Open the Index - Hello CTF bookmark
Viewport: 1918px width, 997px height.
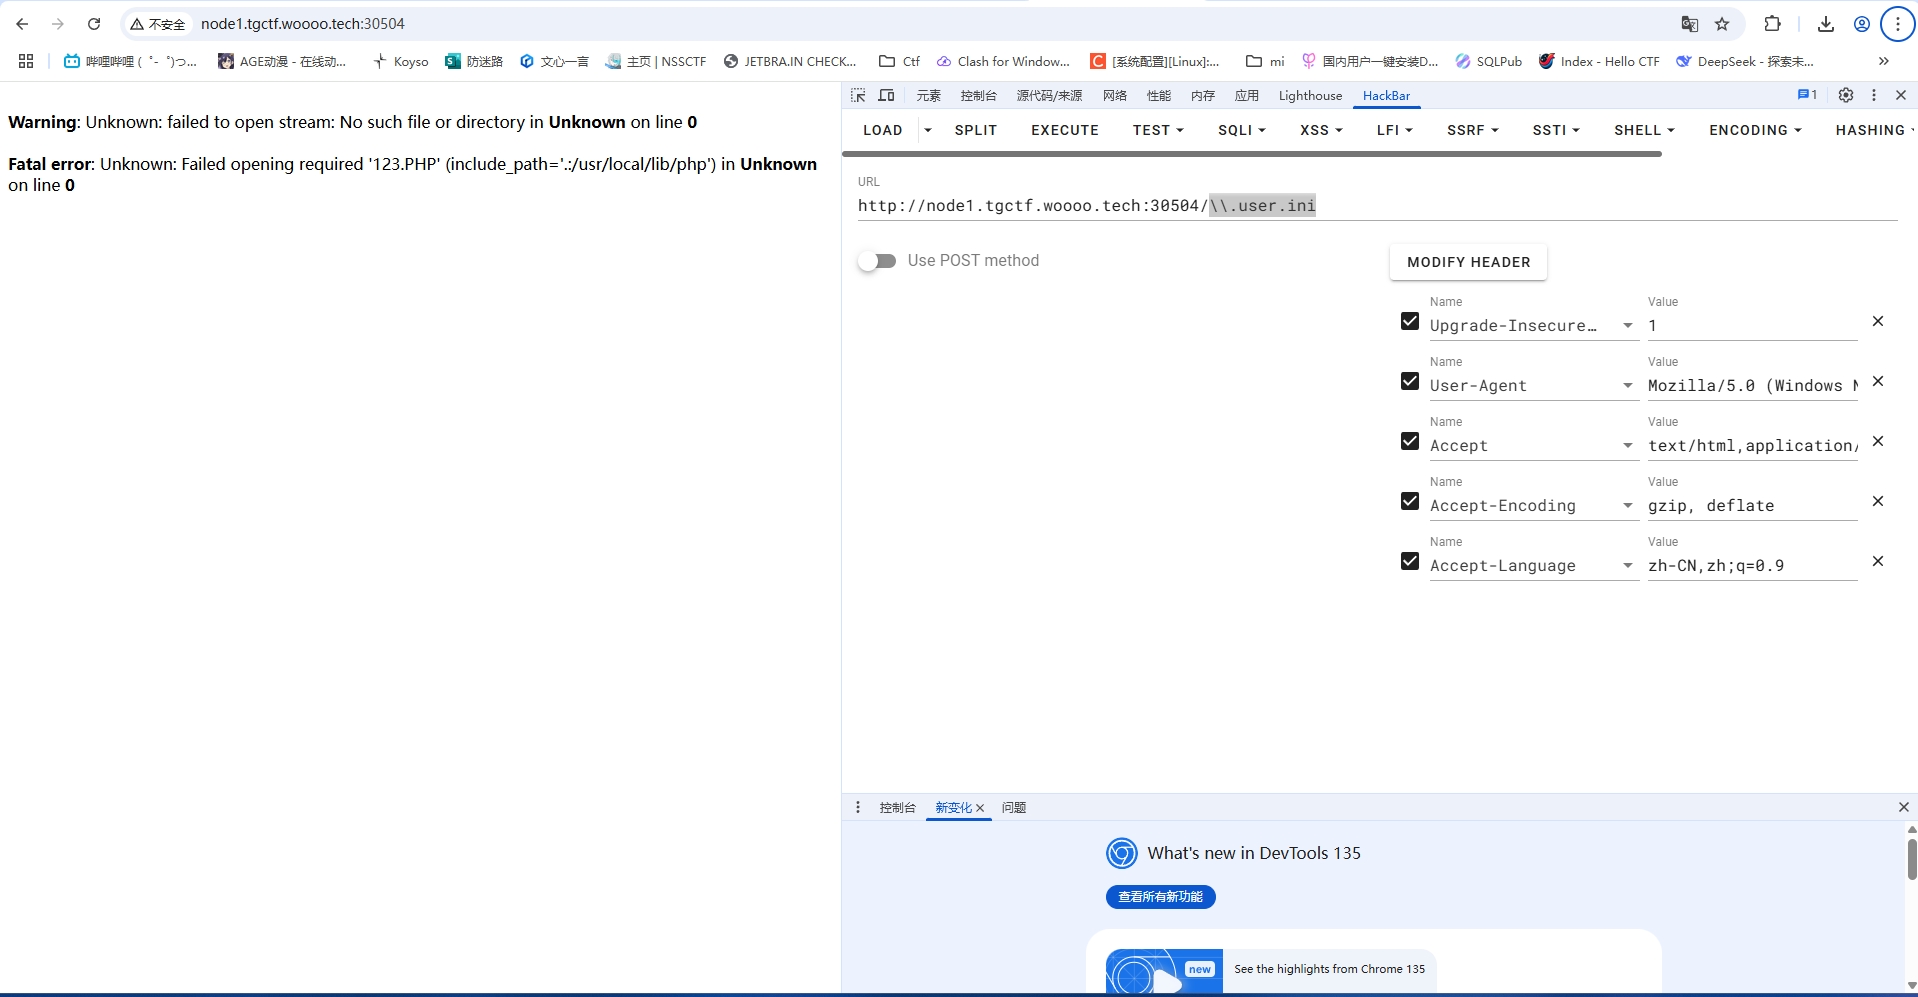[1599, 61]
